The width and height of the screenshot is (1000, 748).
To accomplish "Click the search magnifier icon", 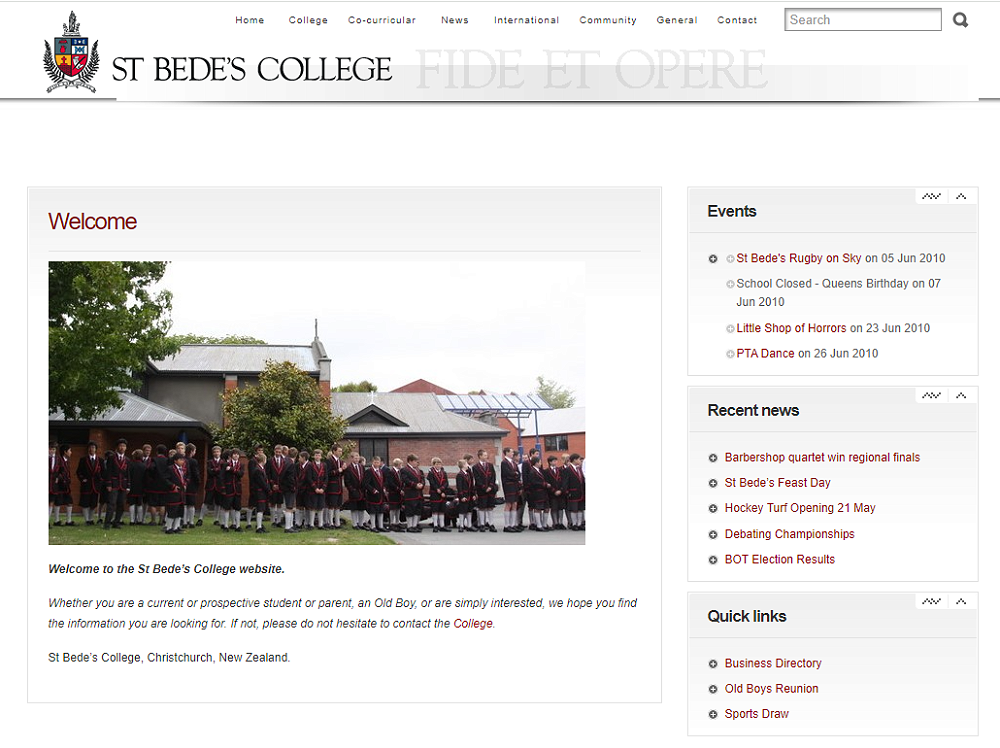I will pos(960,20).
